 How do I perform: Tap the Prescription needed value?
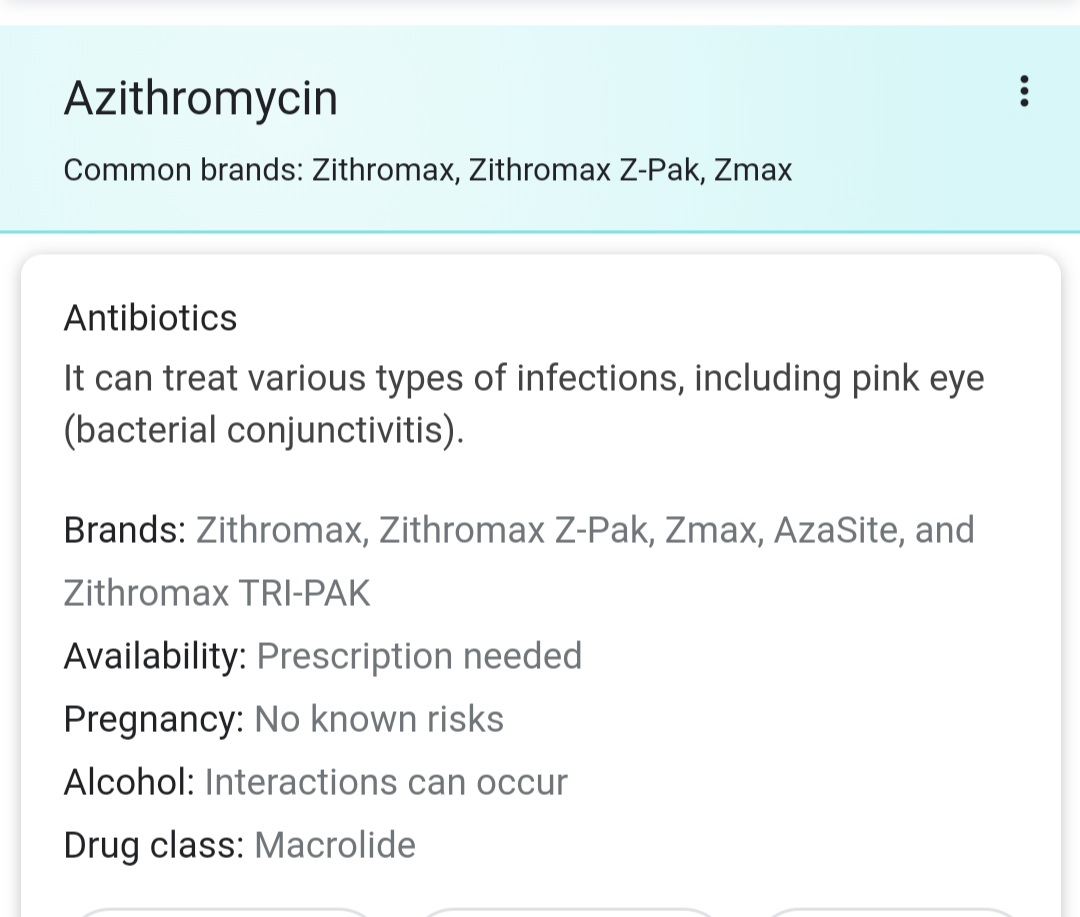pyautogui.click(x=419, y=656)
